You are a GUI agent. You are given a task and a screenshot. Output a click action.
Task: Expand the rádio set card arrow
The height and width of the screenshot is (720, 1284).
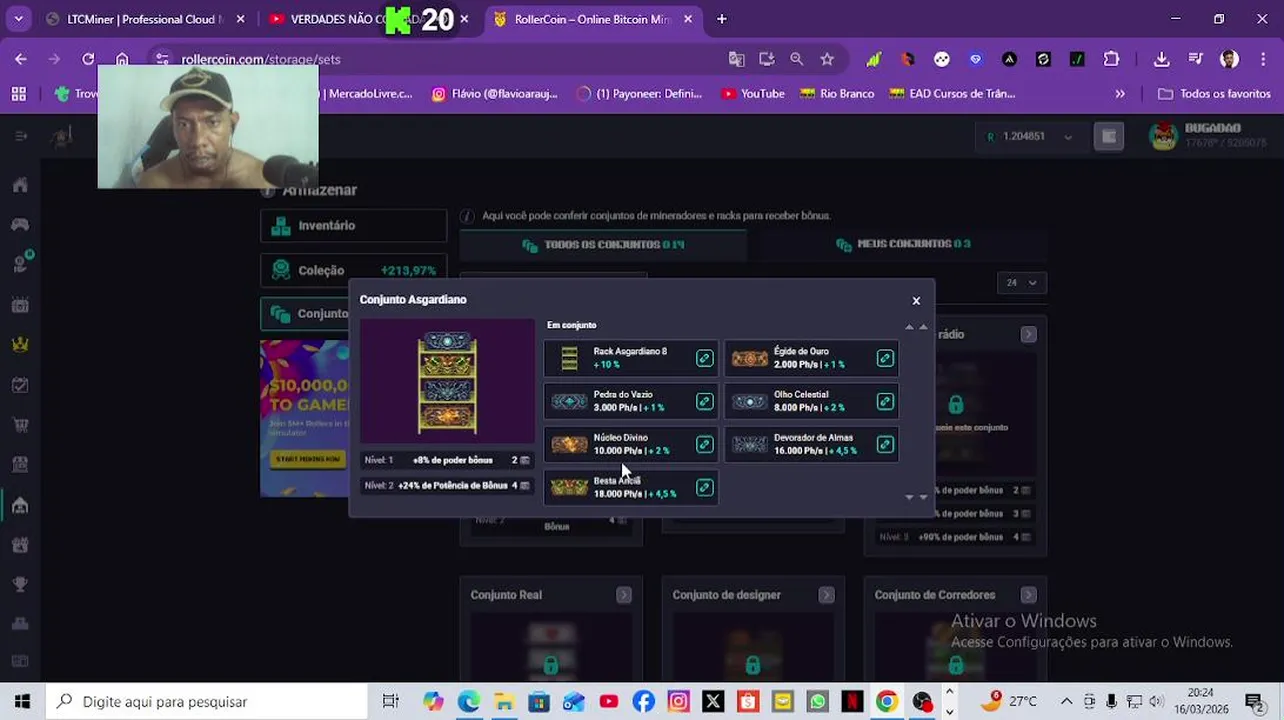click(x=1028, y=334)
